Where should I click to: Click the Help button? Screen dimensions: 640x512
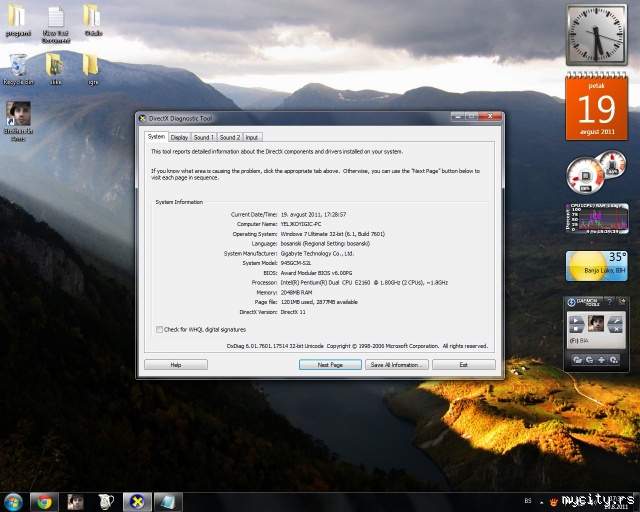coord(176,365)
